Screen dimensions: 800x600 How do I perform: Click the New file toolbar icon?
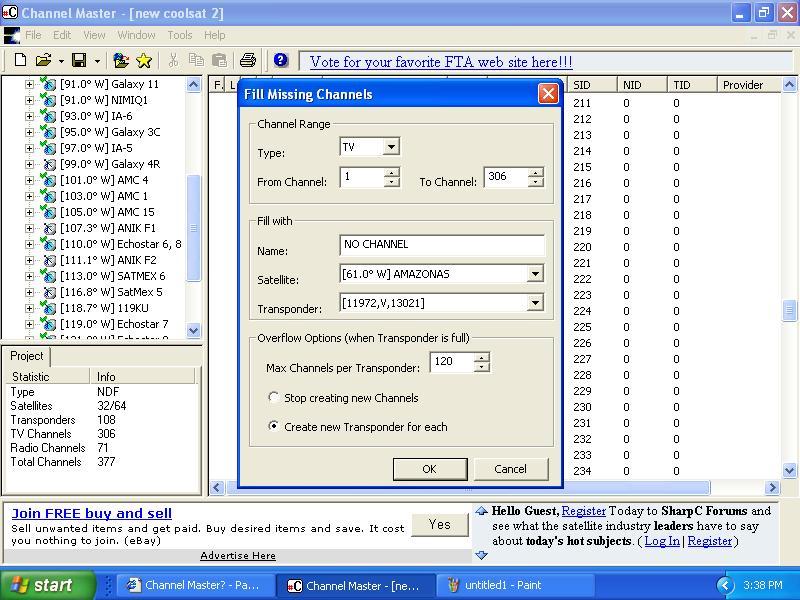tap(20, 60)
